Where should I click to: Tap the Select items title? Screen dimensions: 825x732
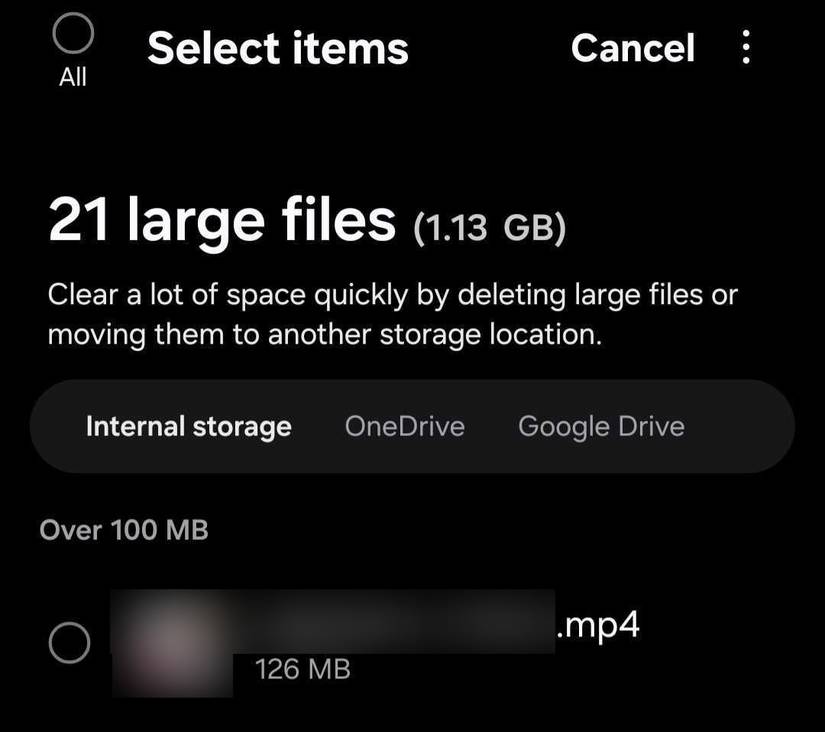[x=278, y=47]
